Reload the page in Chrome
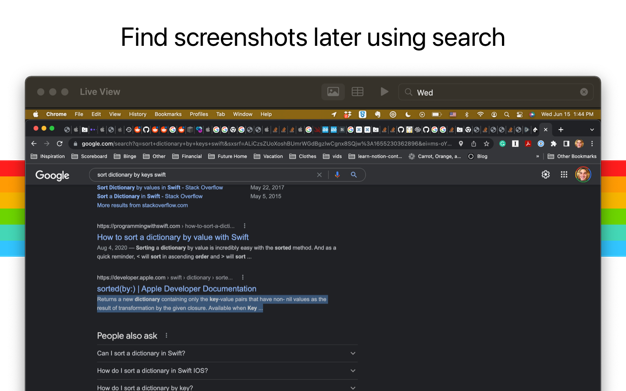The image size is (626, 391). [x=59, y=143]
